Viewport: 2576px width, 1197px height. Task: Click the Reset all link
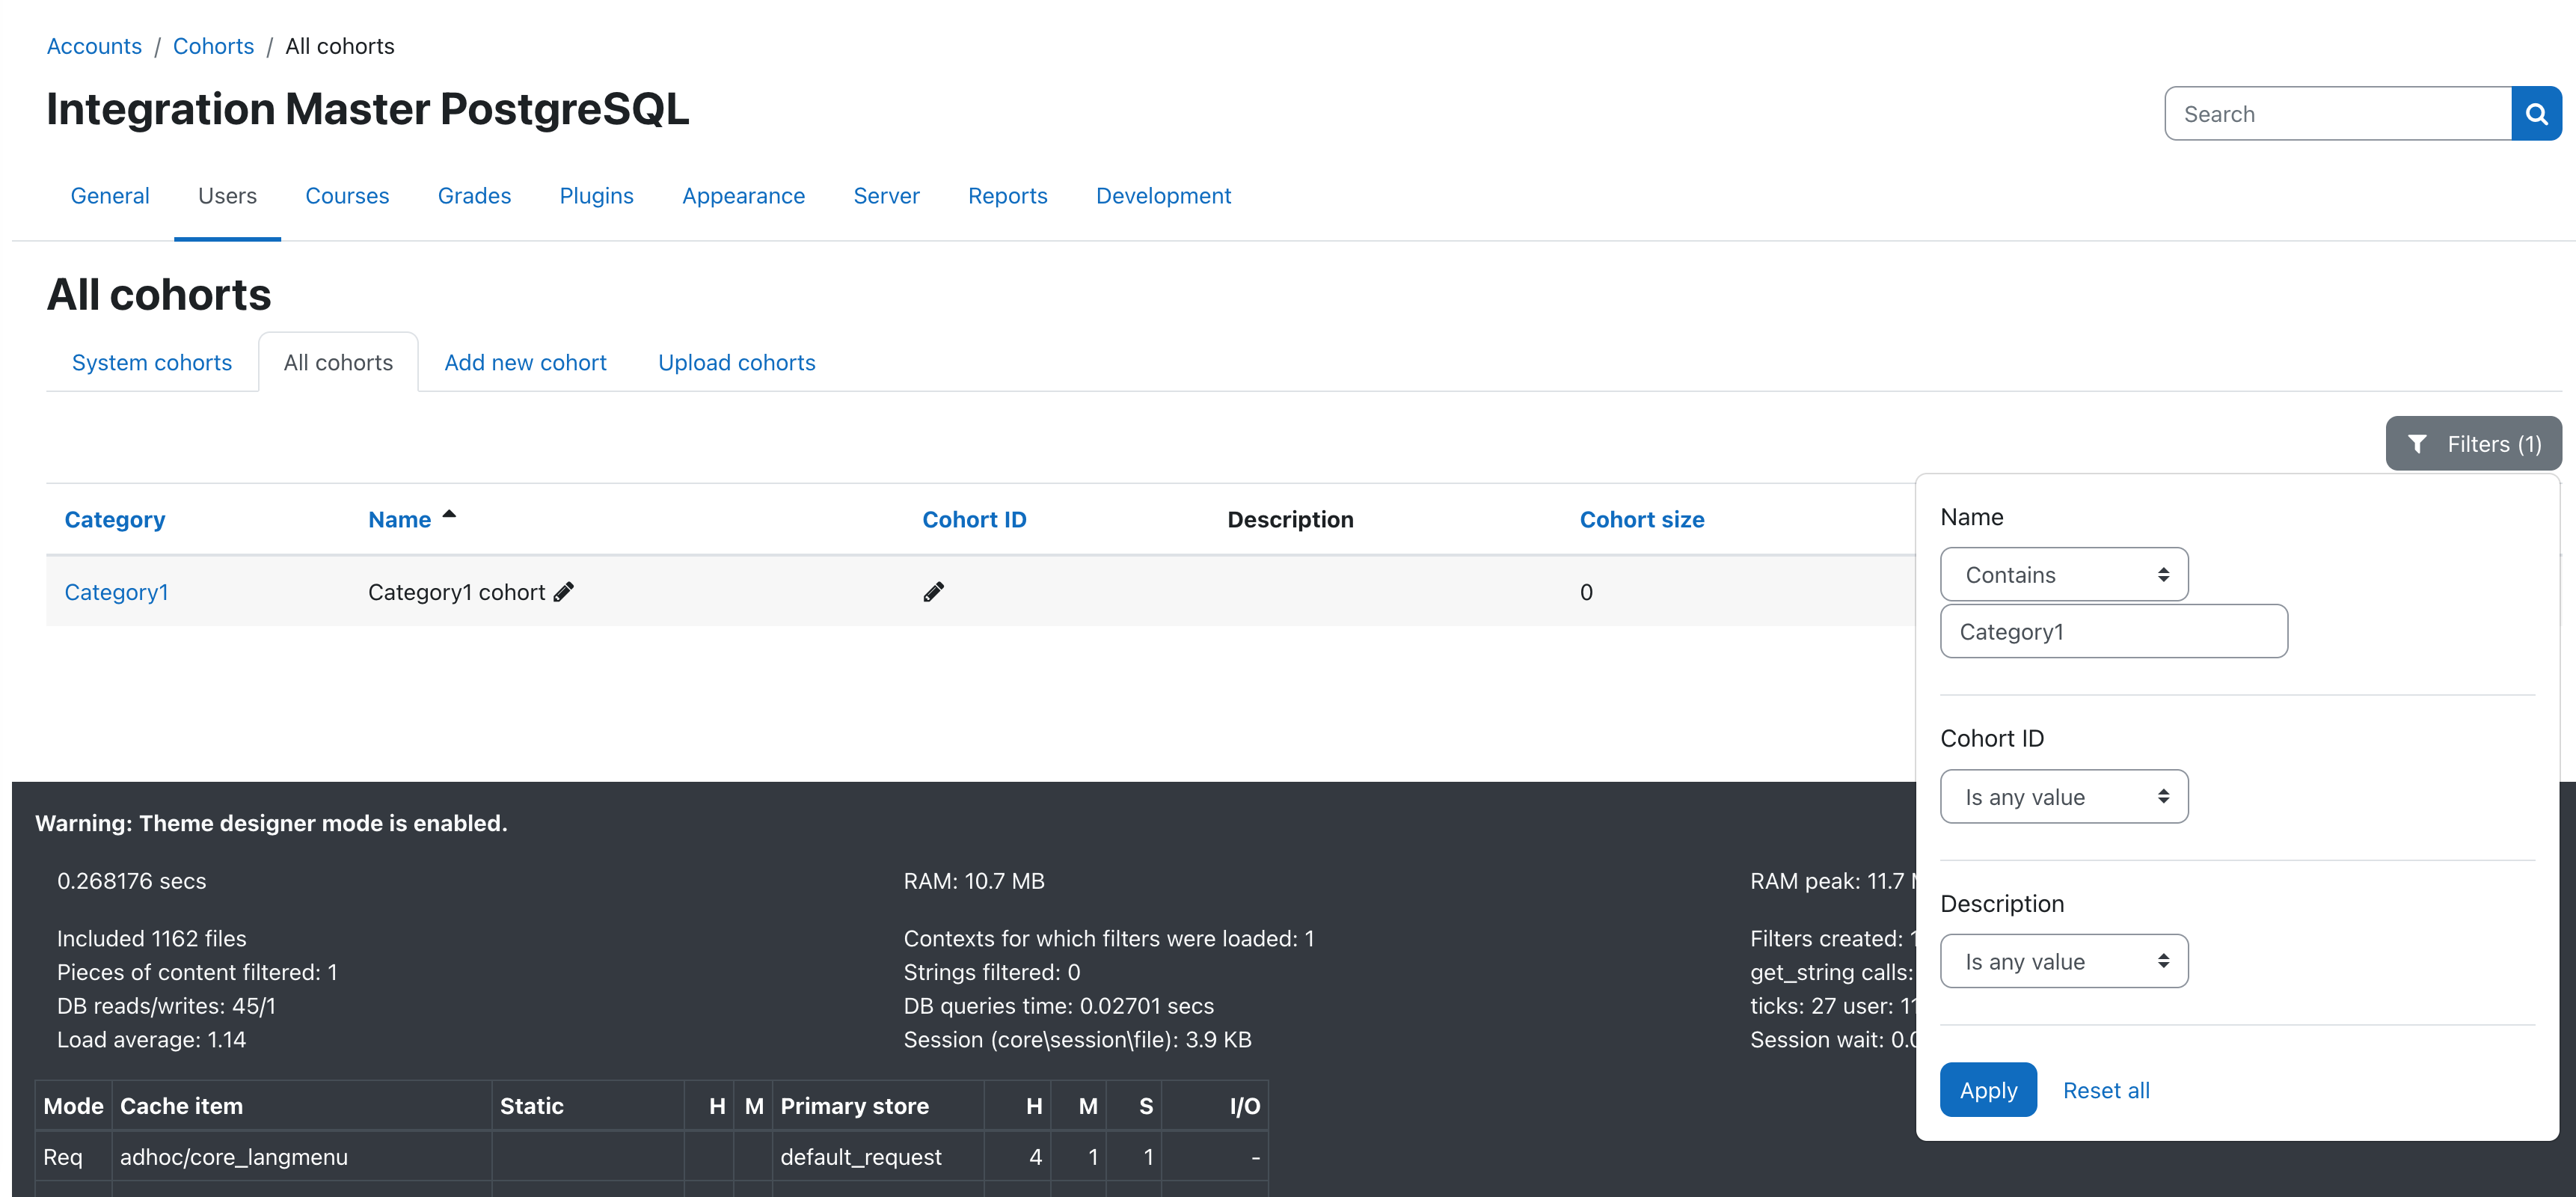pos(2105,1090)
